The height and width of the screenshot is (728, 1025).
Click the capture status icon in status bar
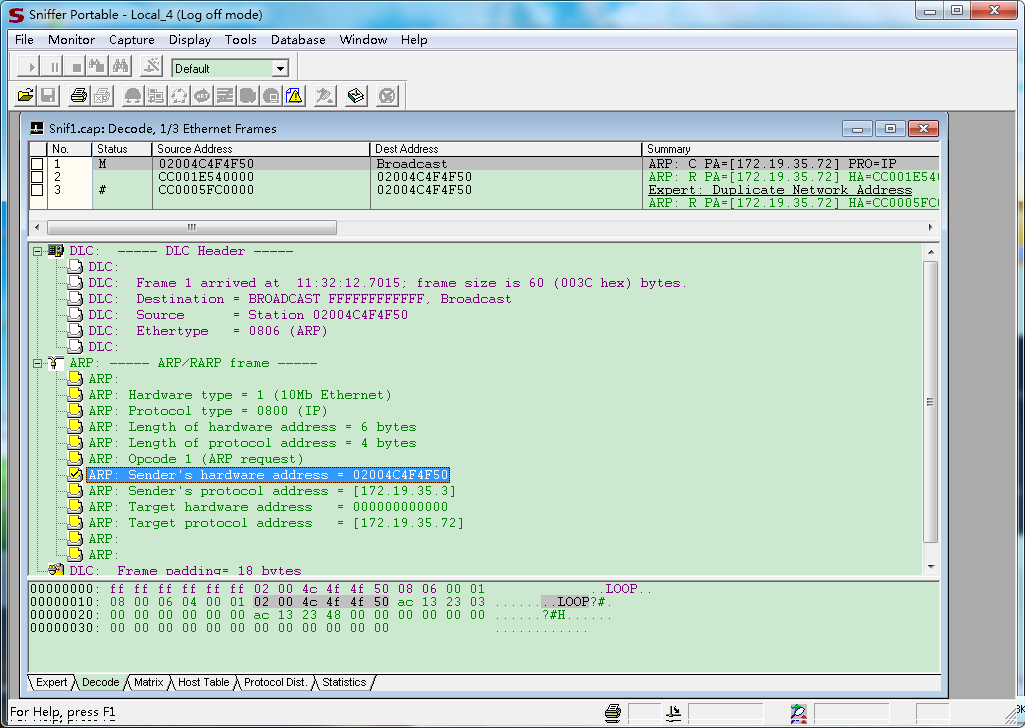pyautogui.click(x=673, y=713)
